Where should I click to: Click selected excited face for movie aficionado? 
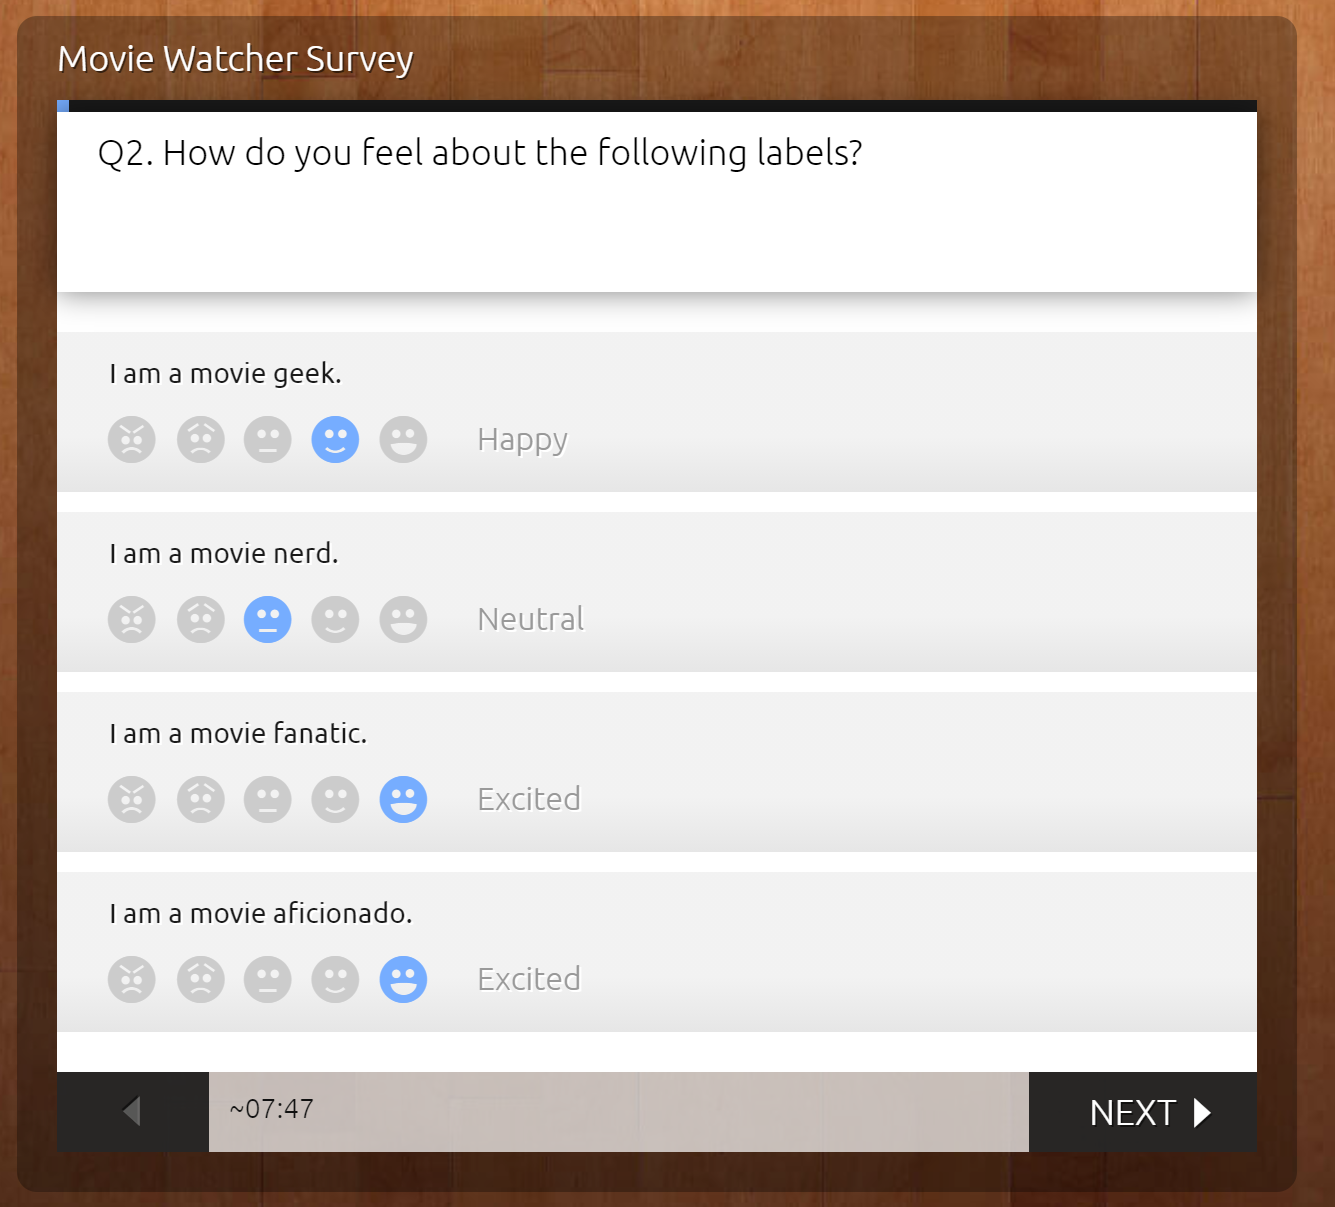click(x=403, y=980)
